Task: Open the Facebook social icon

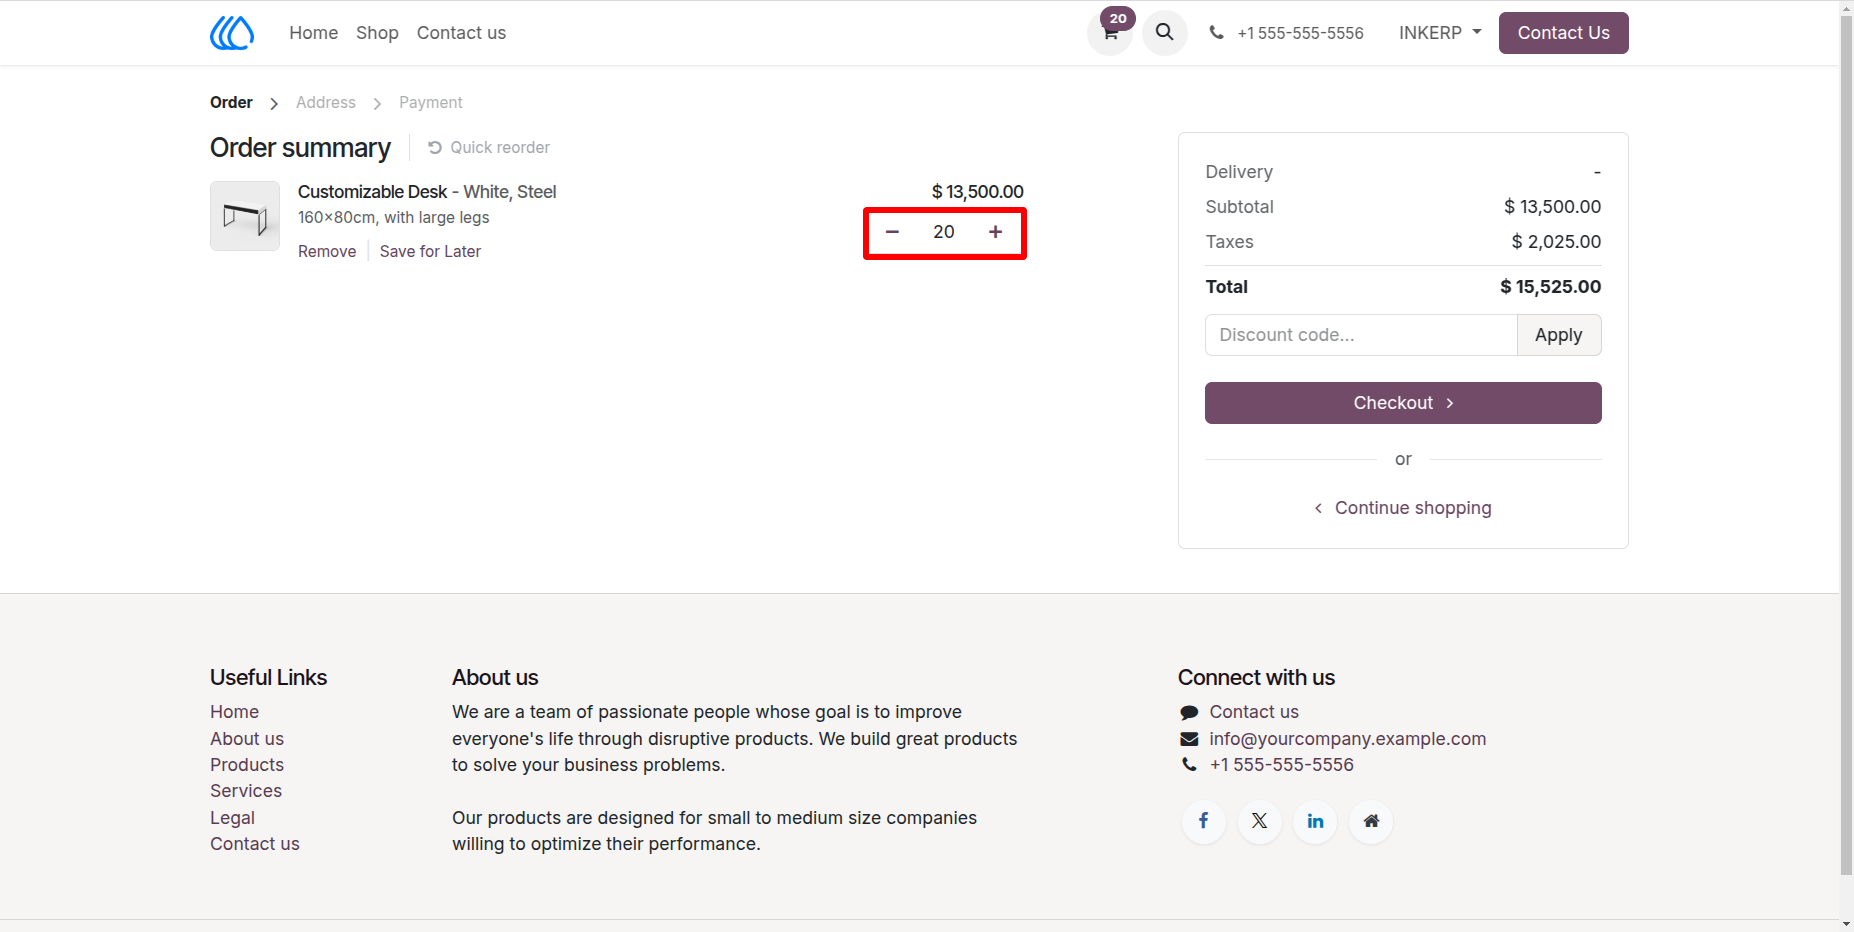Action: [x=1204, y=821]
